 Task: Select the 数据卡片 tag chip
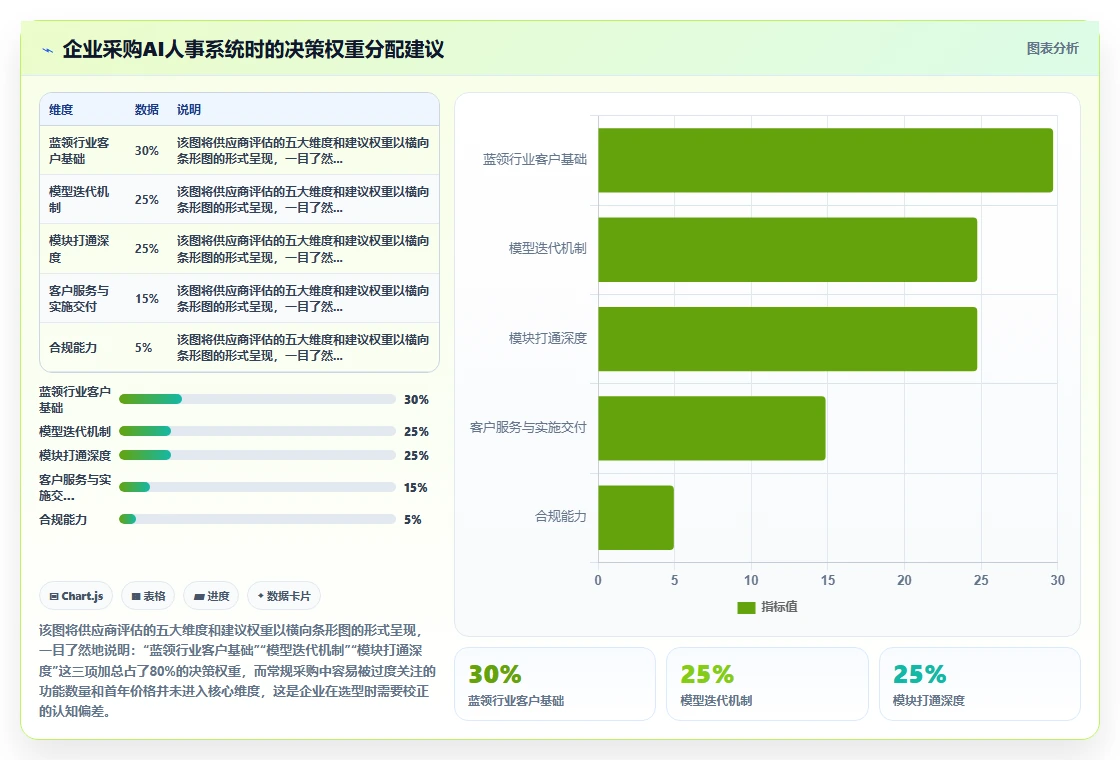pos(284,596)
